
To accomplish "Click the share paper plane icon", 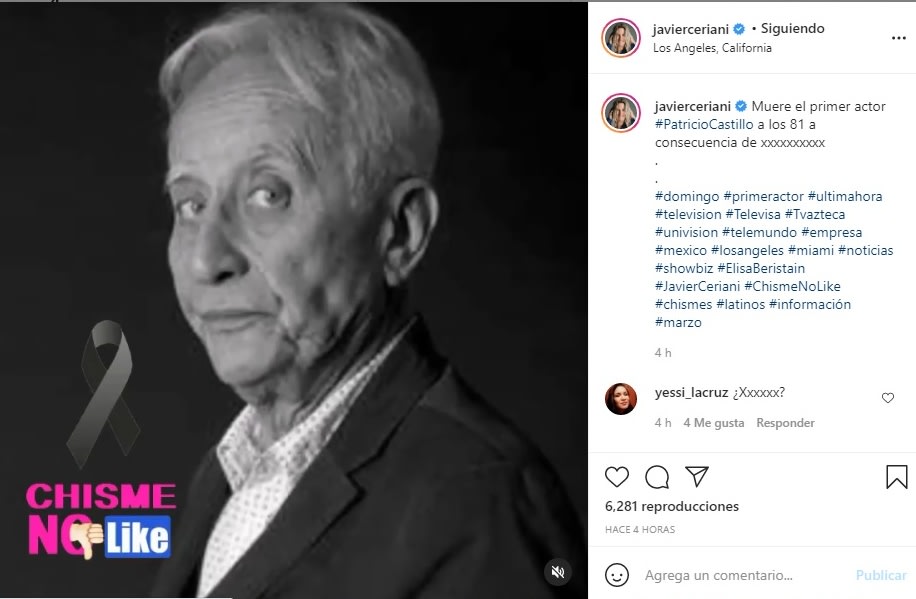I will pos(697,476).
